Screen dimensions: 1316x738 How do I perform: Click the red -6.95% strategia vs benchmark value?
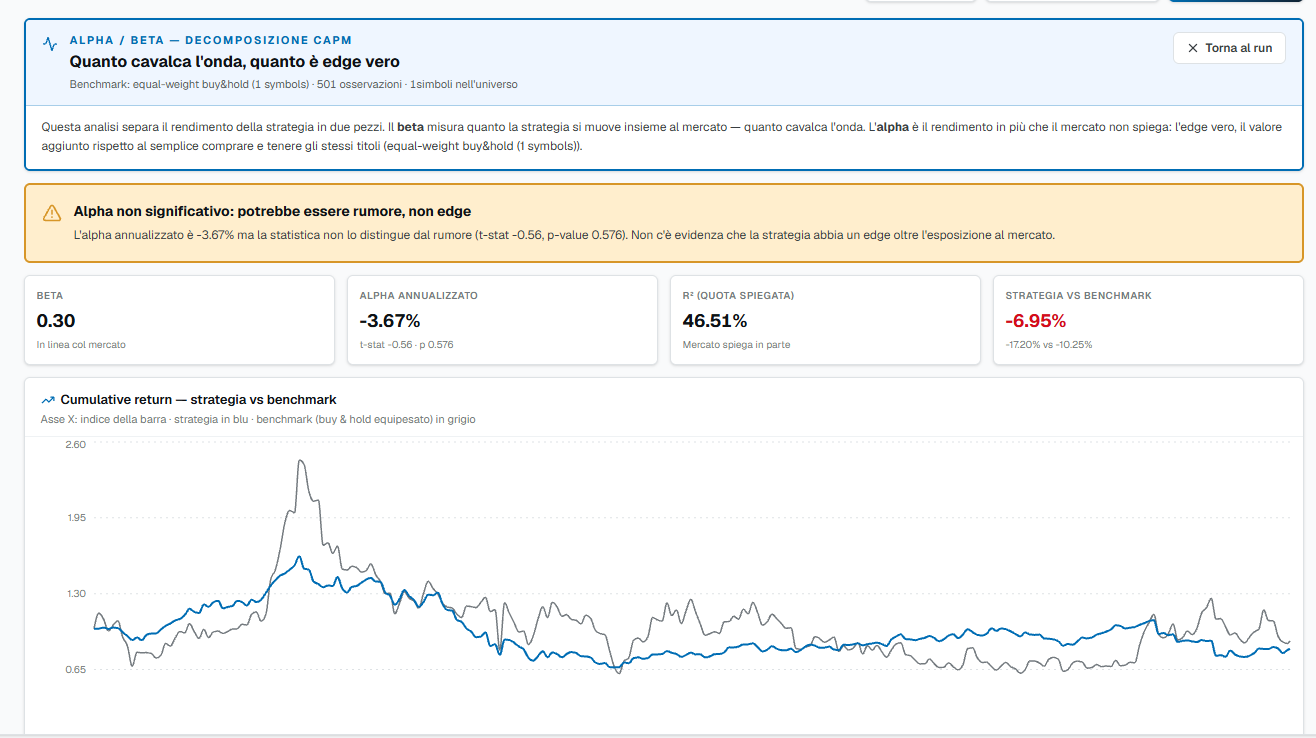1036,321
